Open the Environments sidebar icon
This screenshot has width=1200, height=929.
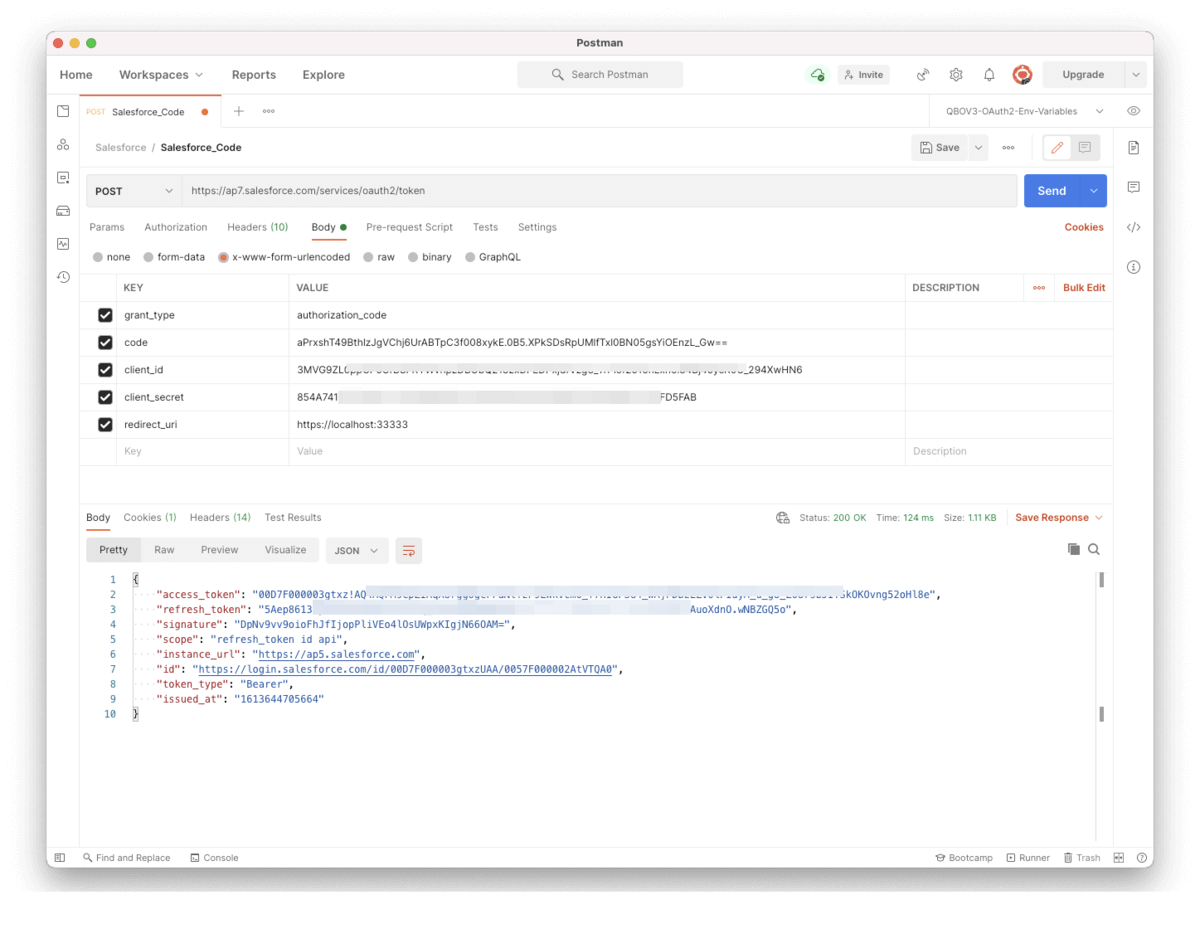(63, 178)
